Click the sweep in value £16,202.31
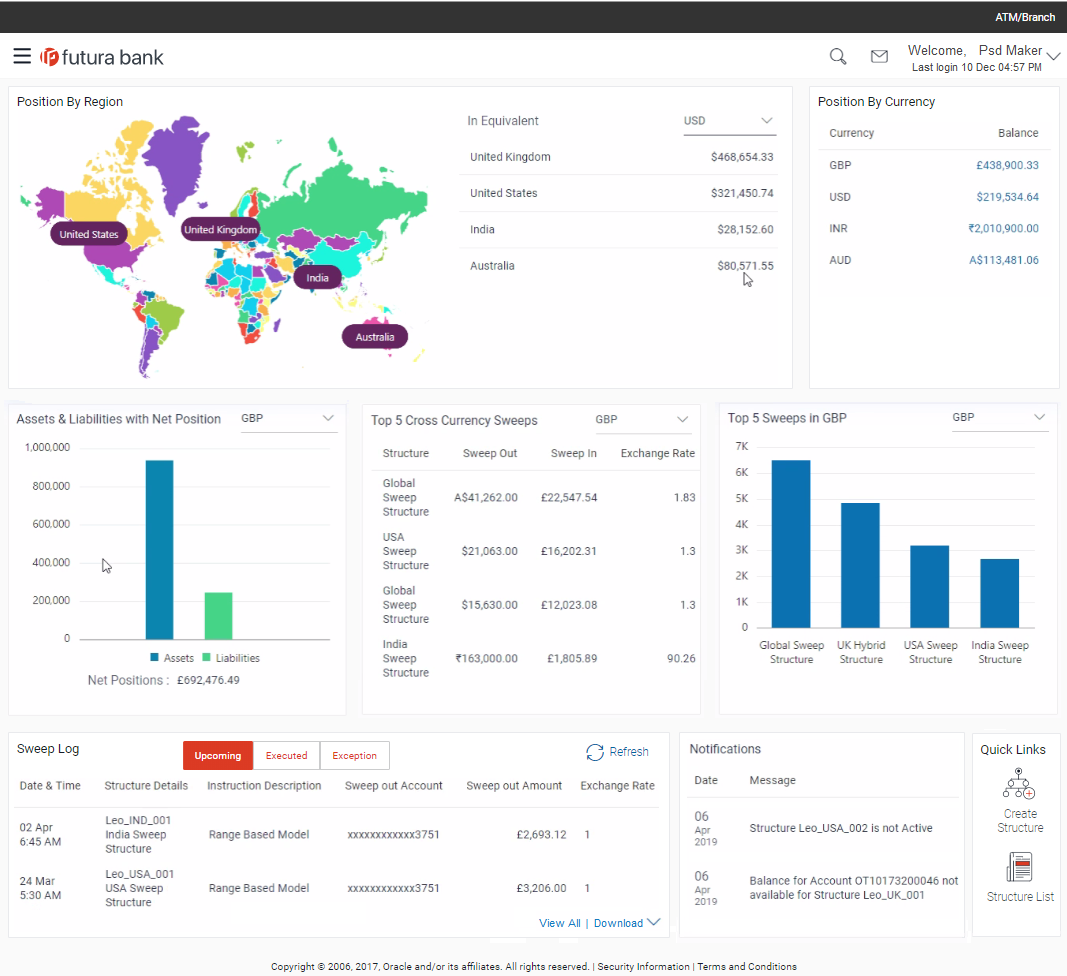The height and width of the screenshot is (976, 1067). (569, 551)
